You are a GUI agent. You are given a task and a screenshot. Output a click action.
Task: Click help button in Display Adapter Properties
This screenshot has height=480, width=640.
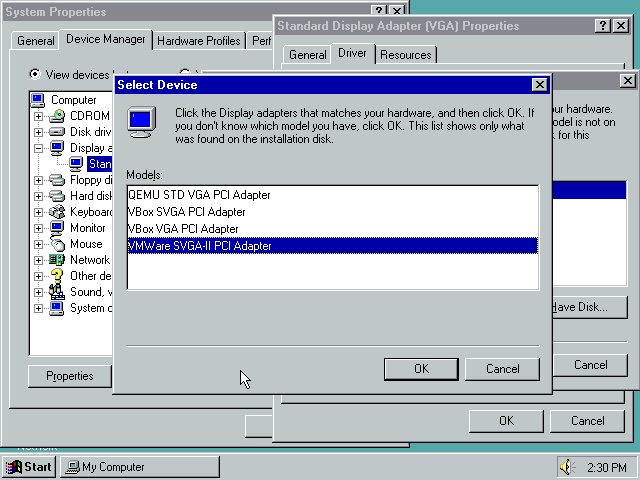coord(602,26)
